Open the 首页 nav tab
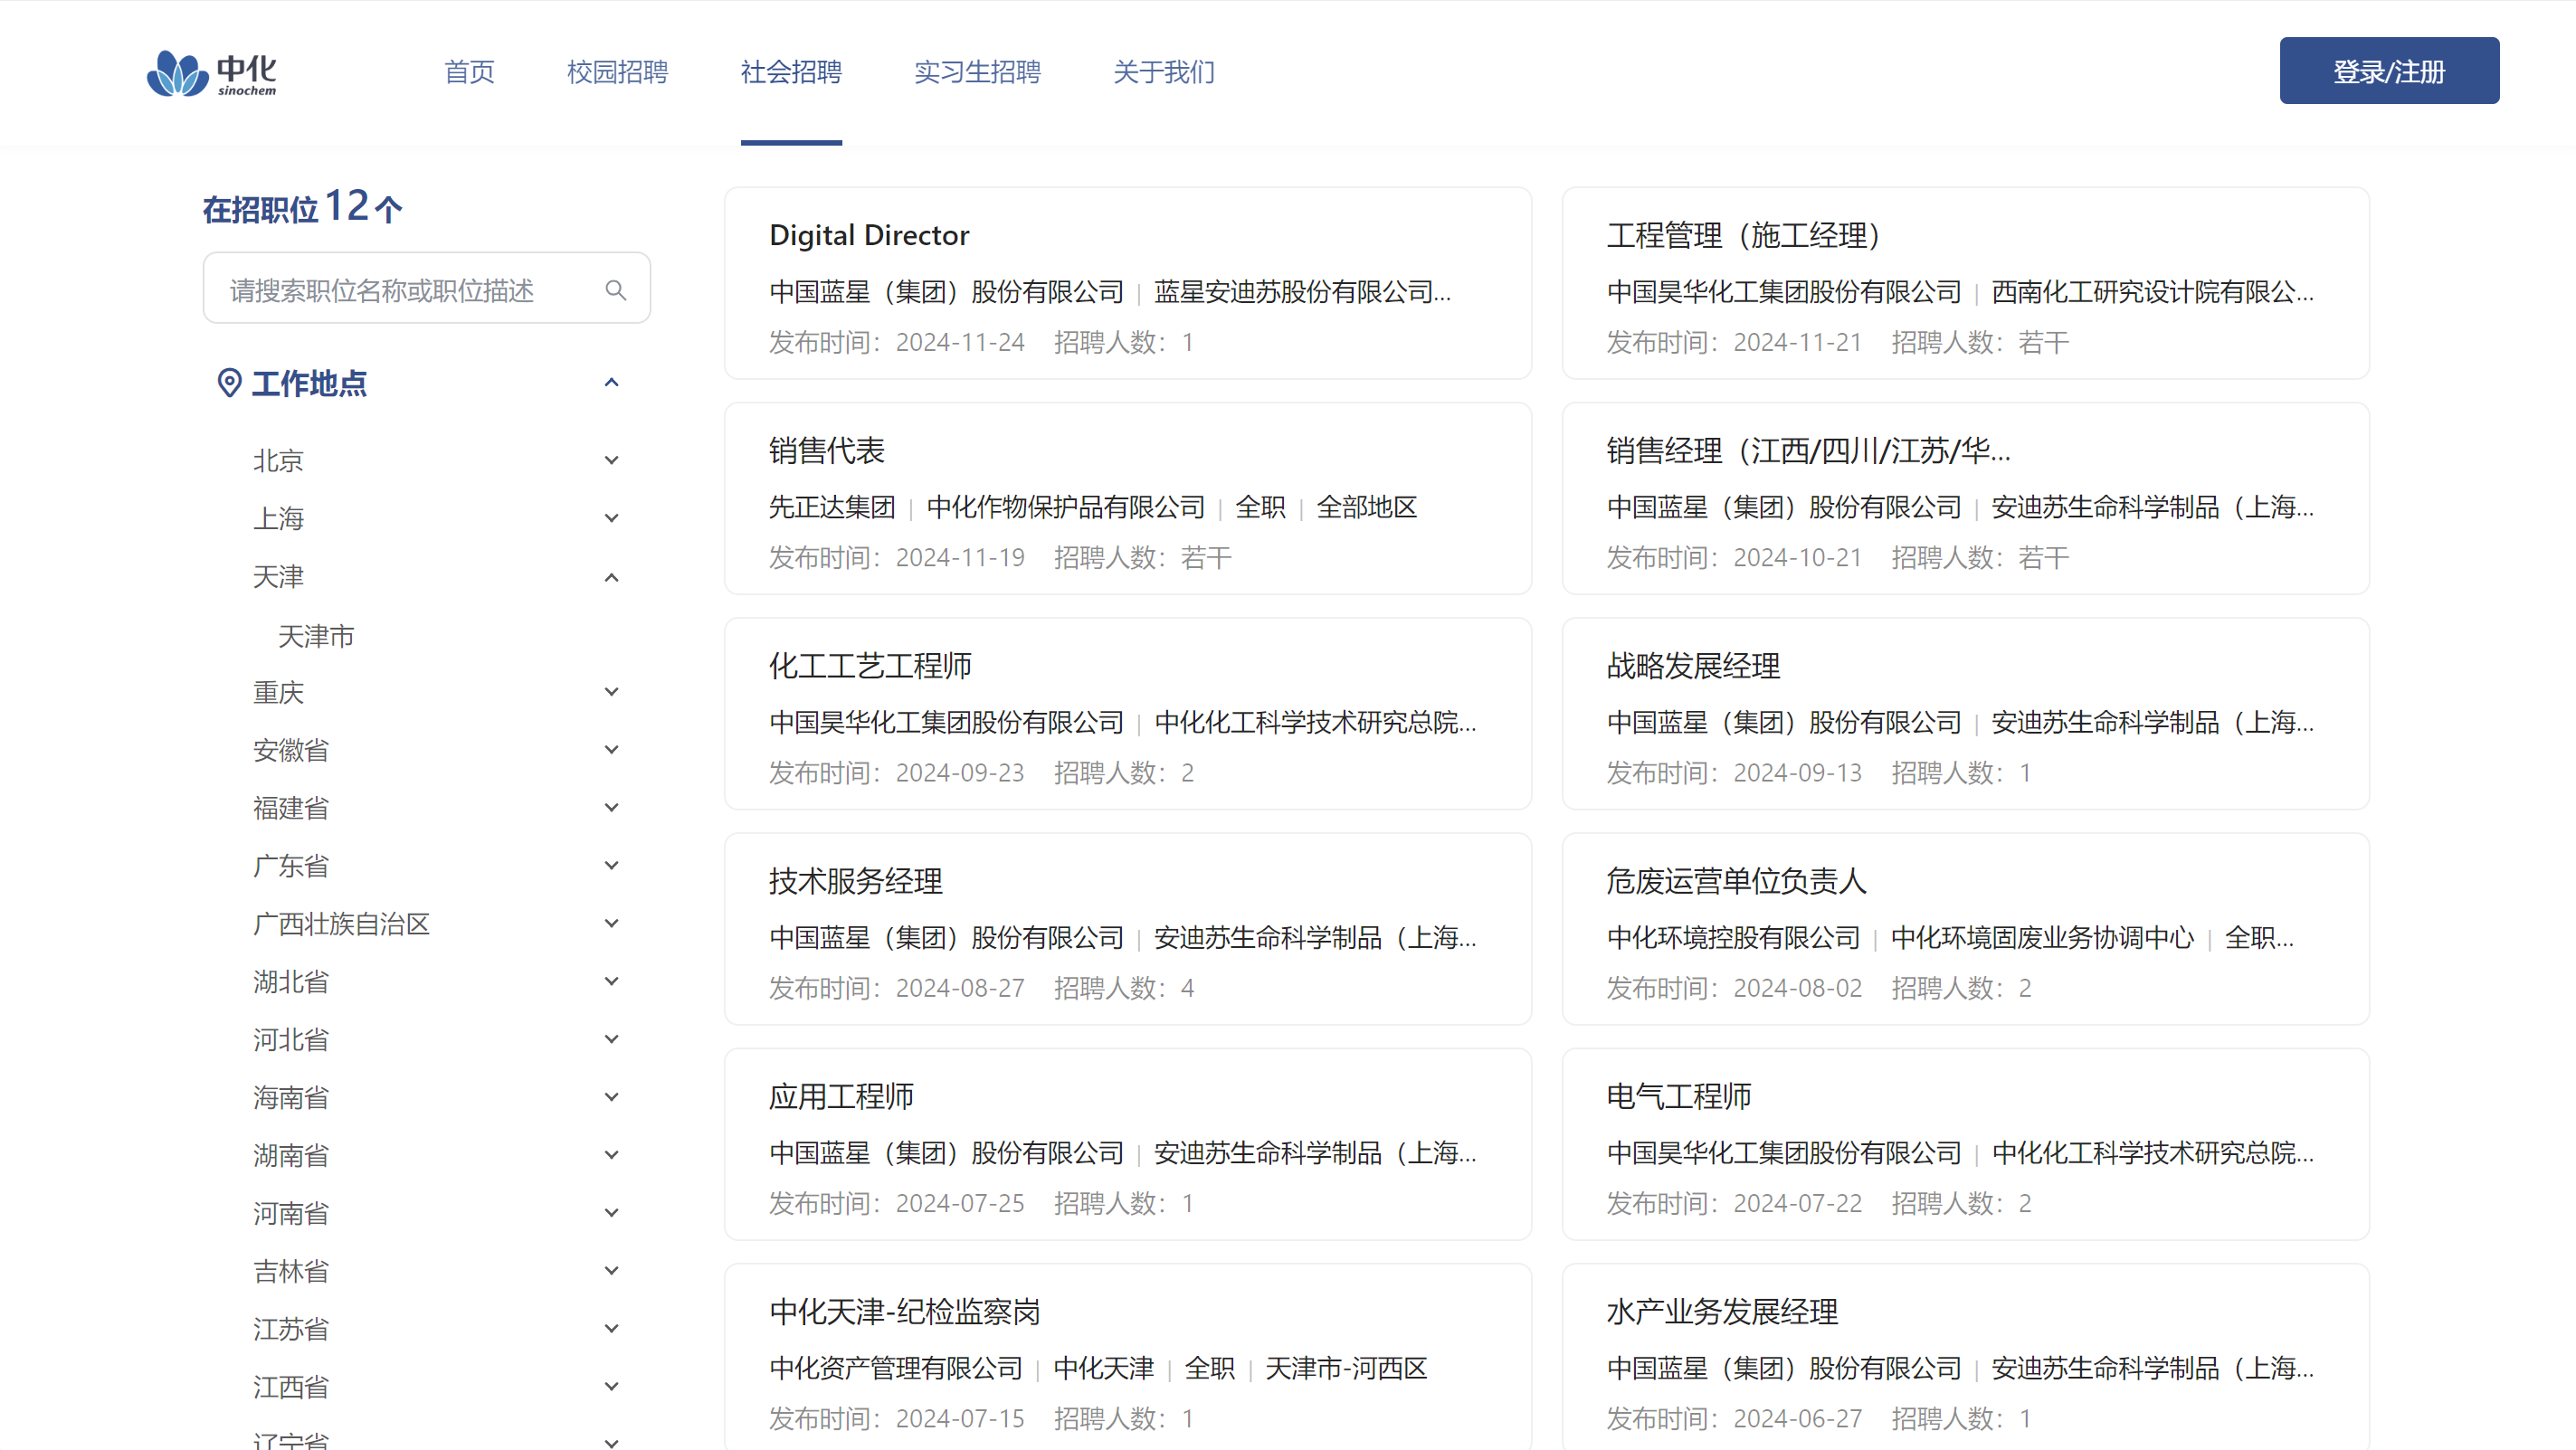The height and width of the screenshot is (1450, 2576). point(469,72)
